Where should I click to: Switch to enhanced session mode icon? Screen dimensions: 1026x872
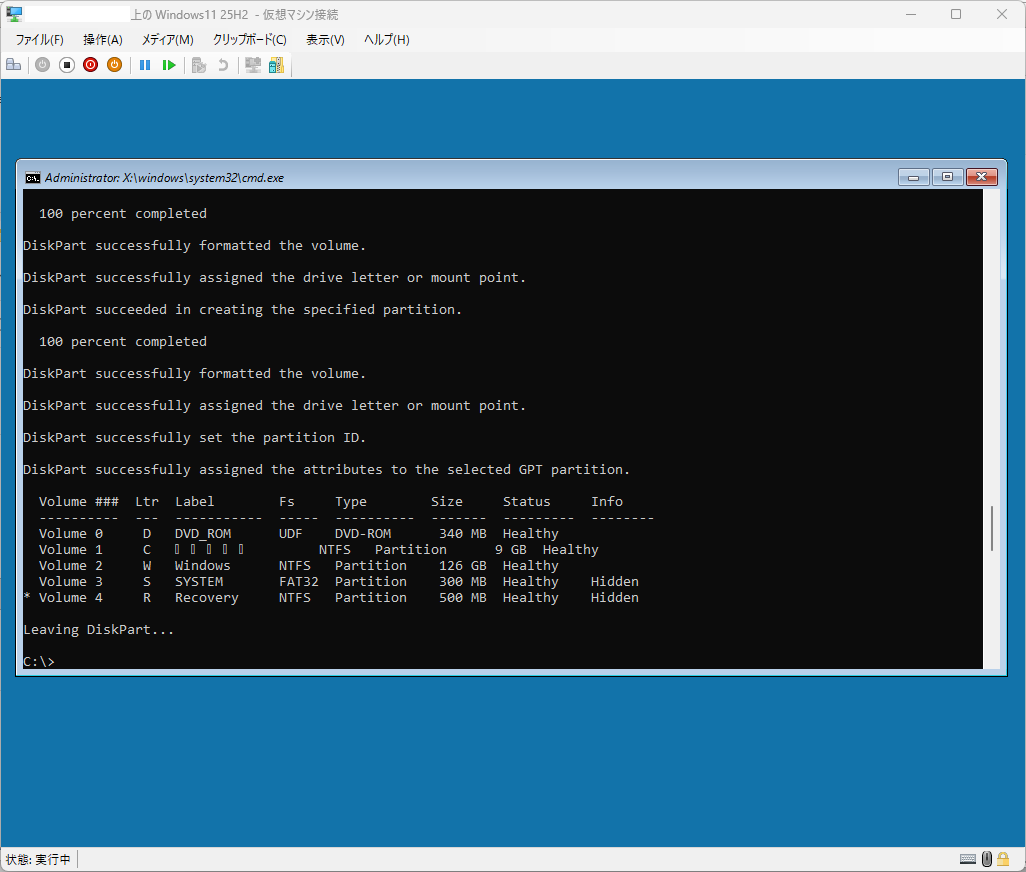coord(253,65)
